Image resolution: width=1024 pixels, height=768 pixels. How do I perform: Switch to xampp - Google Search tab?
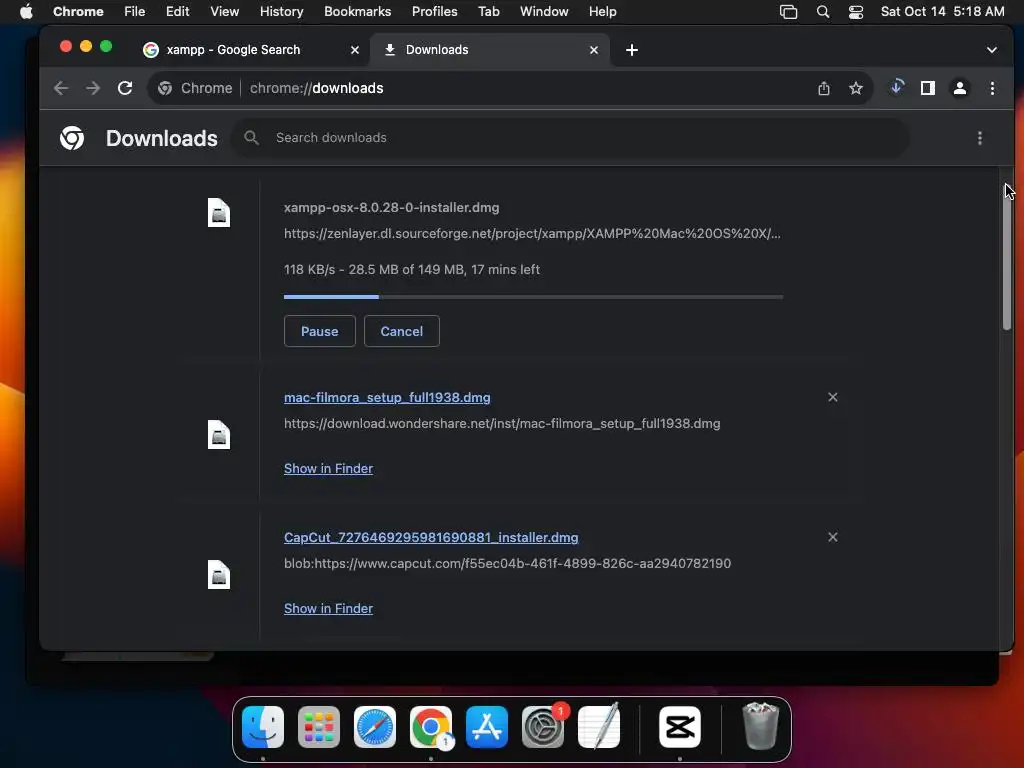[x=251, y=50]
